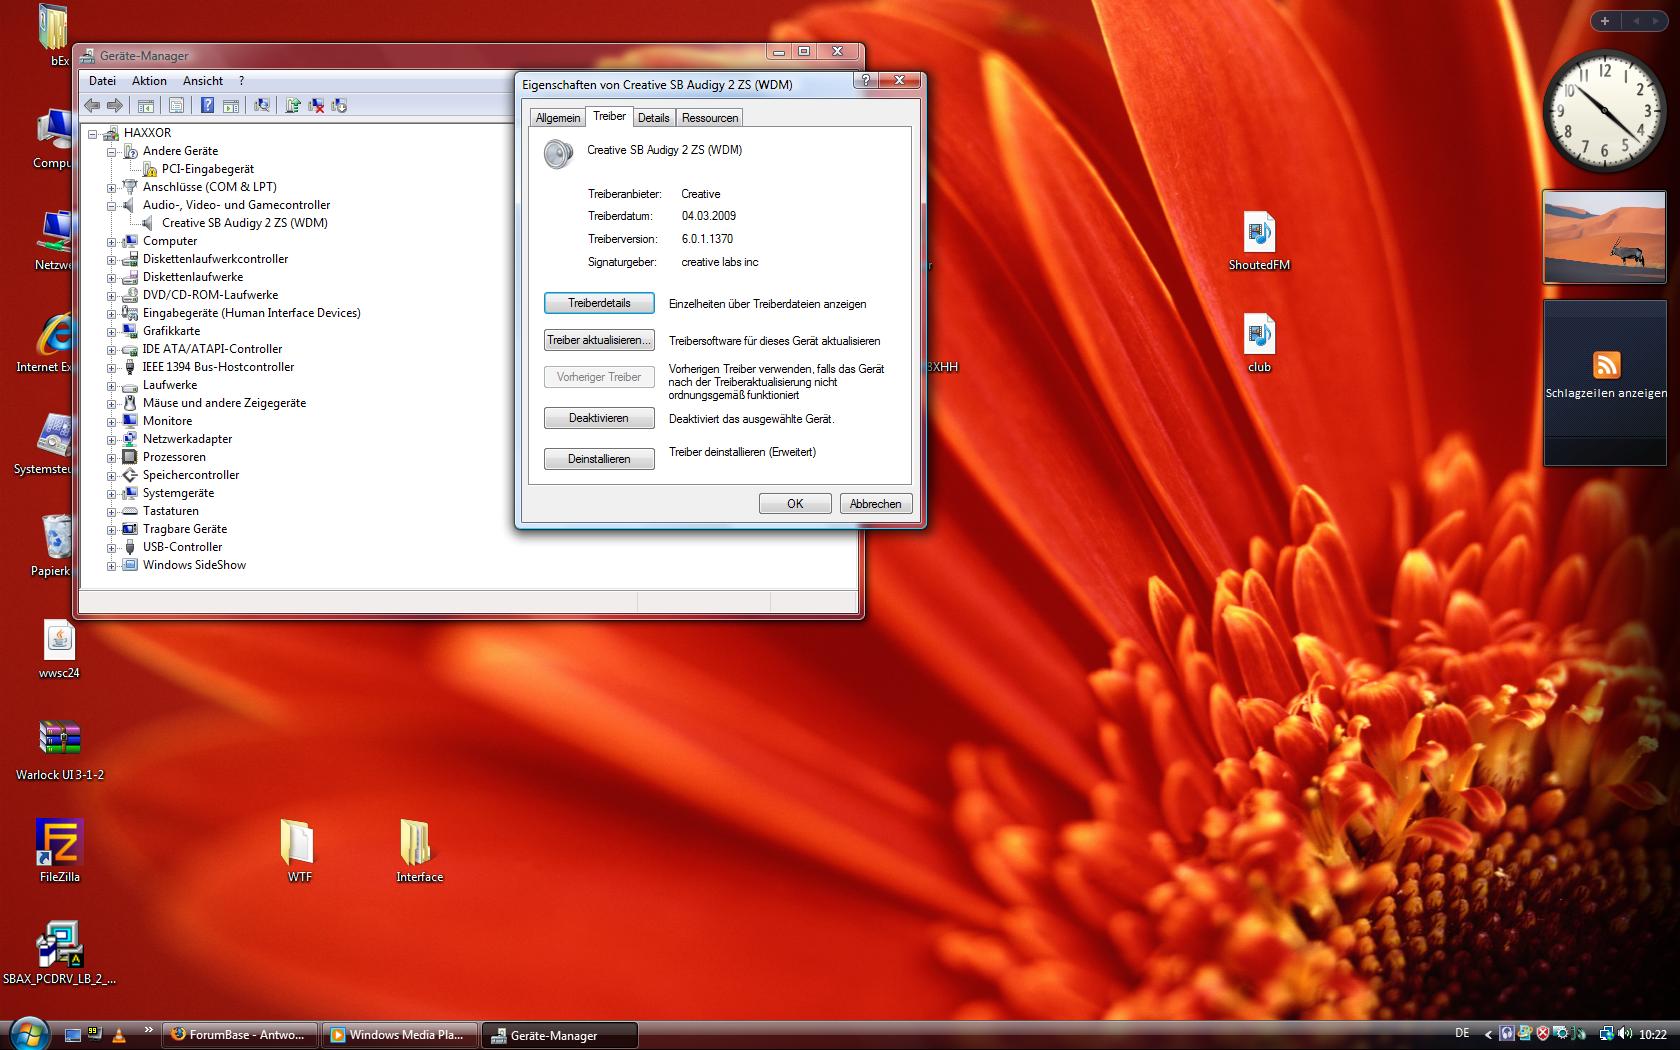Expand the Prozessoren tree node
The image size is (1680, 1050).
click(112, 457)
